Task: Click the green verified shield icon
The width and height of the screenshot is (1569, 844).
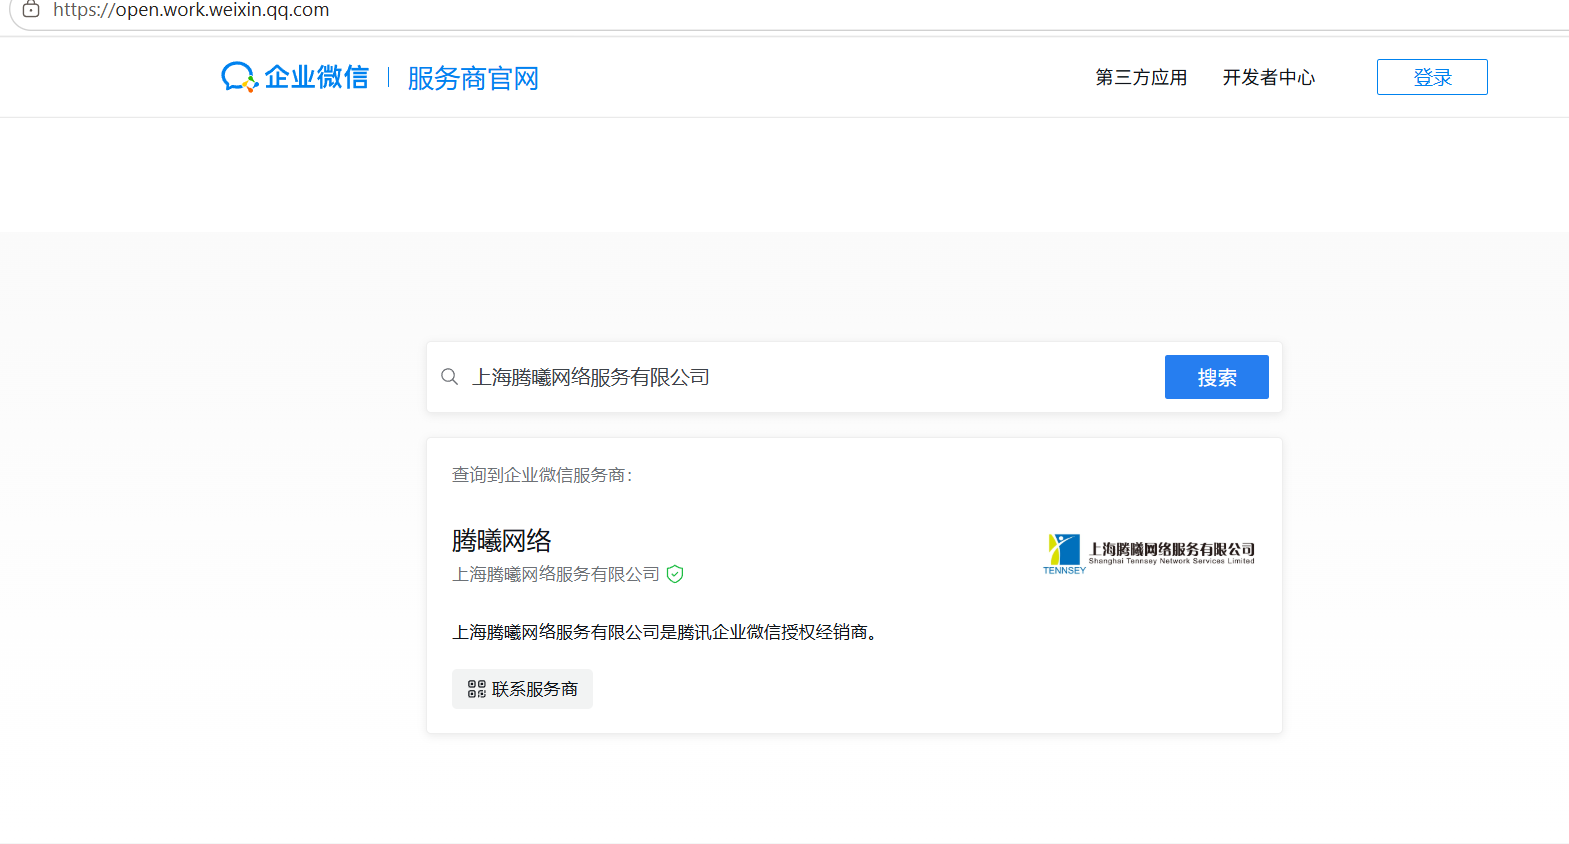Action: coord(675,574)
